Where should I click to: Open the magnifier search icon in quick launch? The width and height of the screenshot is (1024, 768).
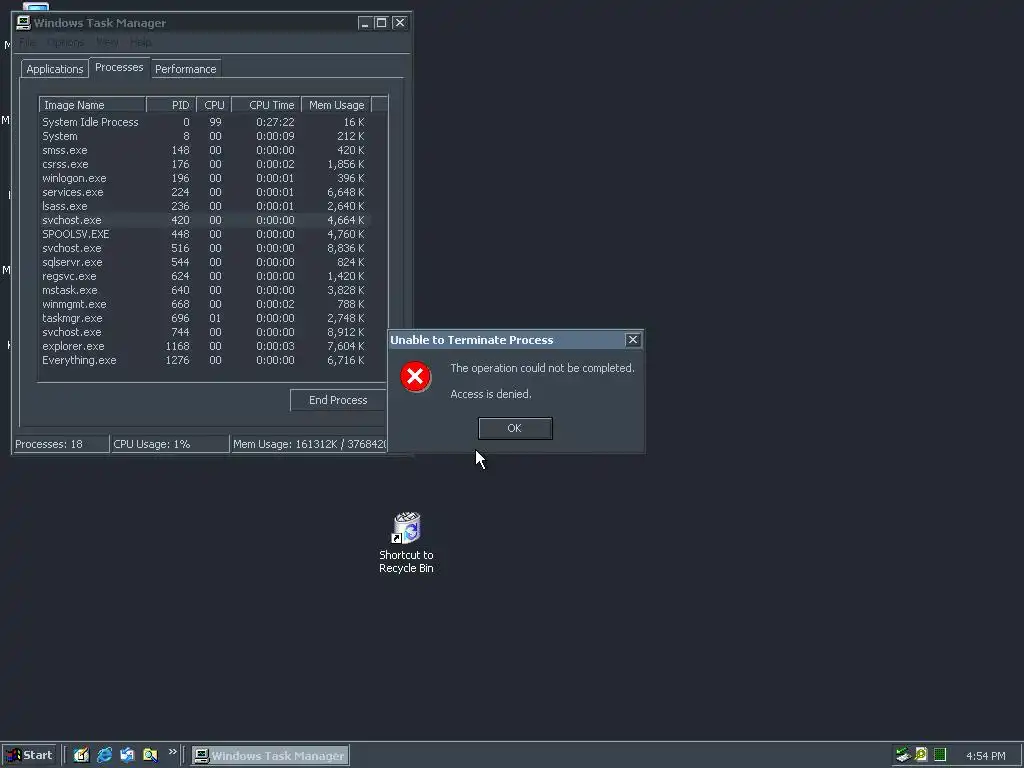(x=150, y=755)
